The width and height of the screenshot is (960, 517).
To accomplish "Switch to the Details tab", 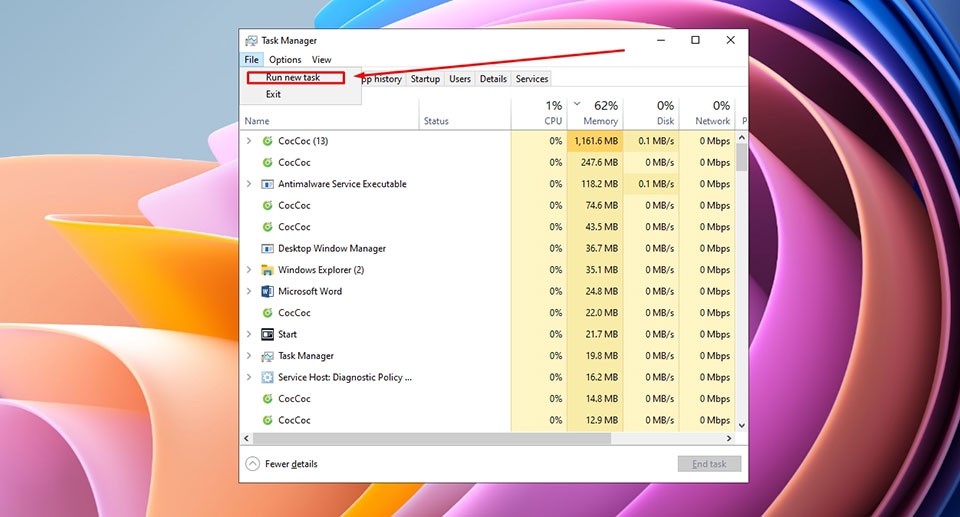I will click(x=493, y=79).
